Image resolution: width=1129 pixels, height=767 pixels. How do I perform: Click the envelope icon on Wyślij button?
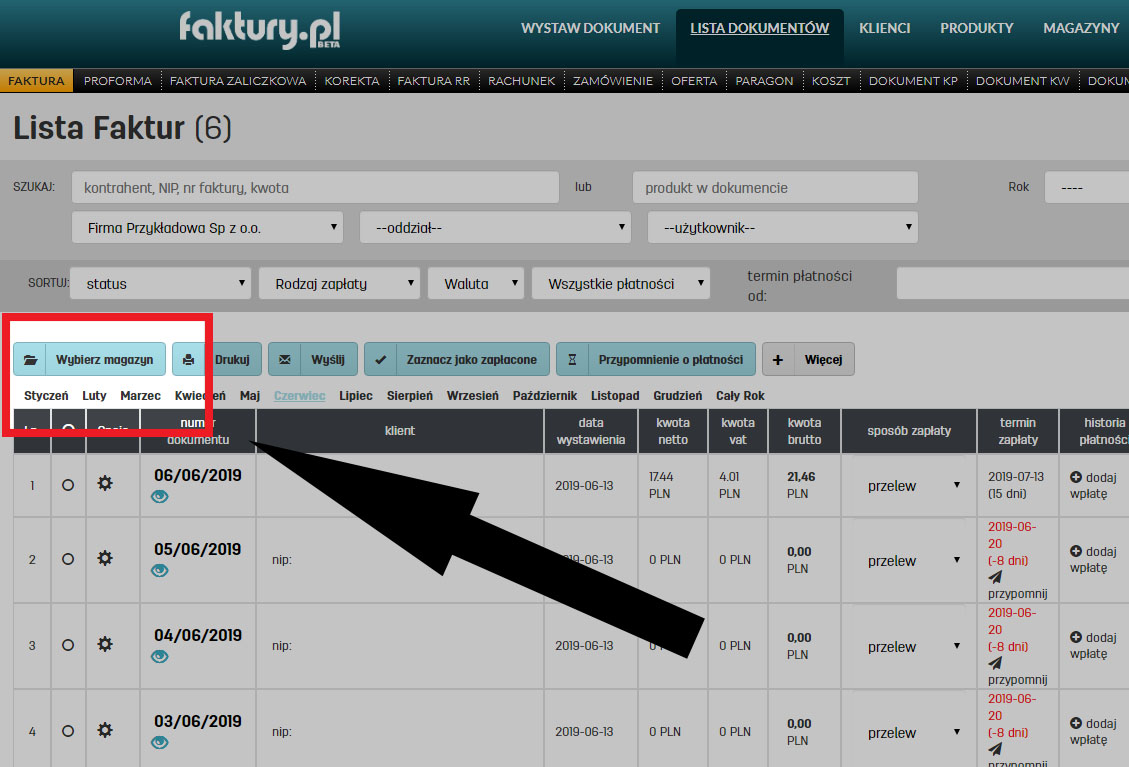click(285, 359)
